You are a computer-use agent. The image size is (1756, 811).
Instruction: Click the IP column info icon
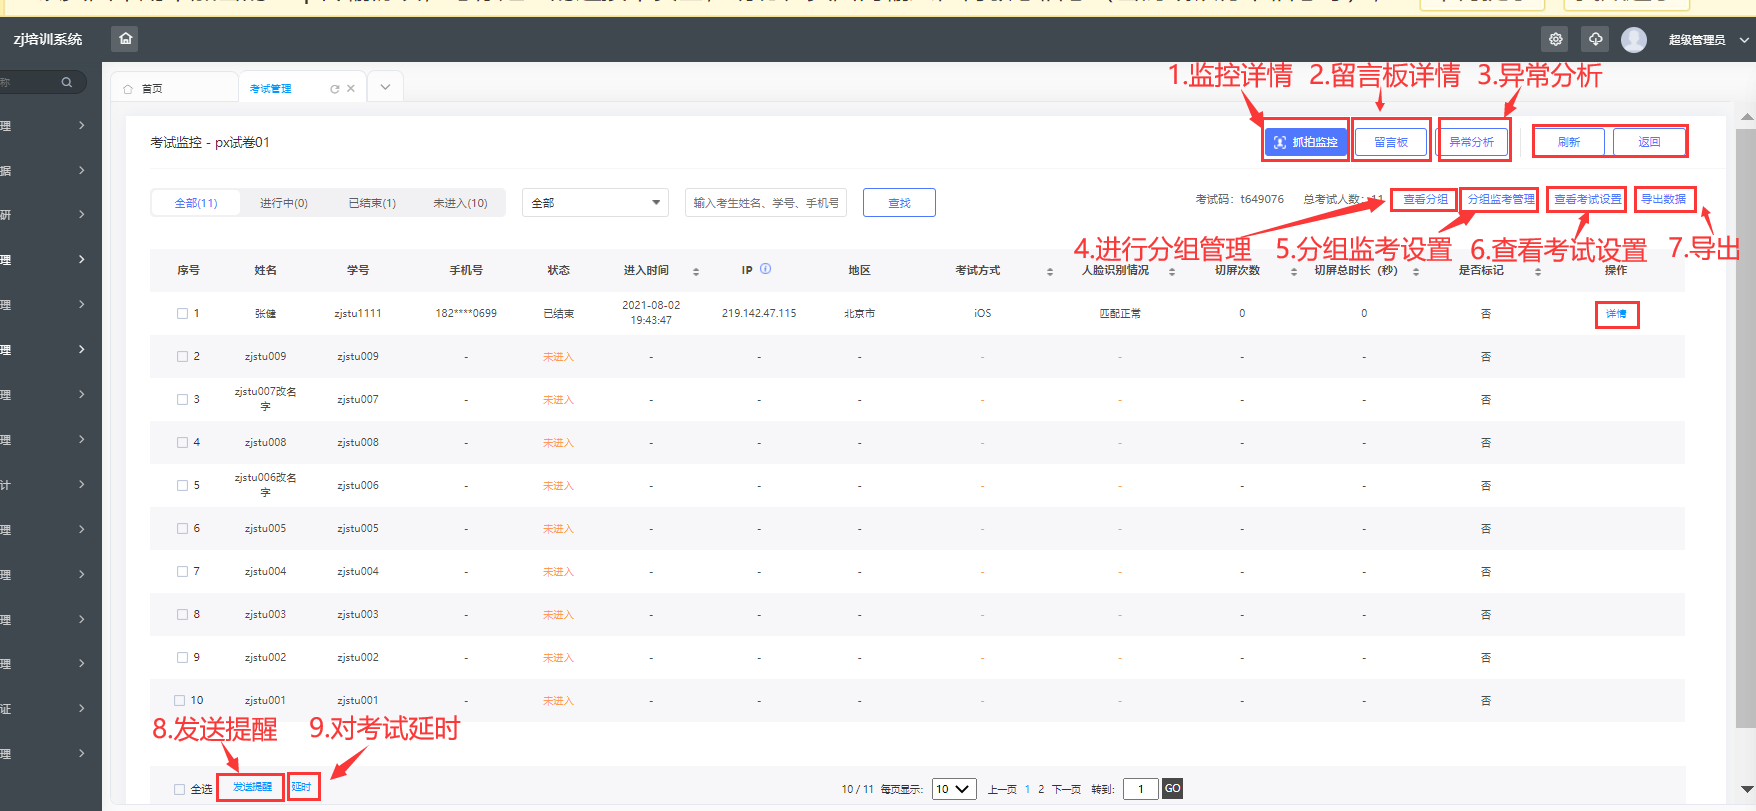765,269
